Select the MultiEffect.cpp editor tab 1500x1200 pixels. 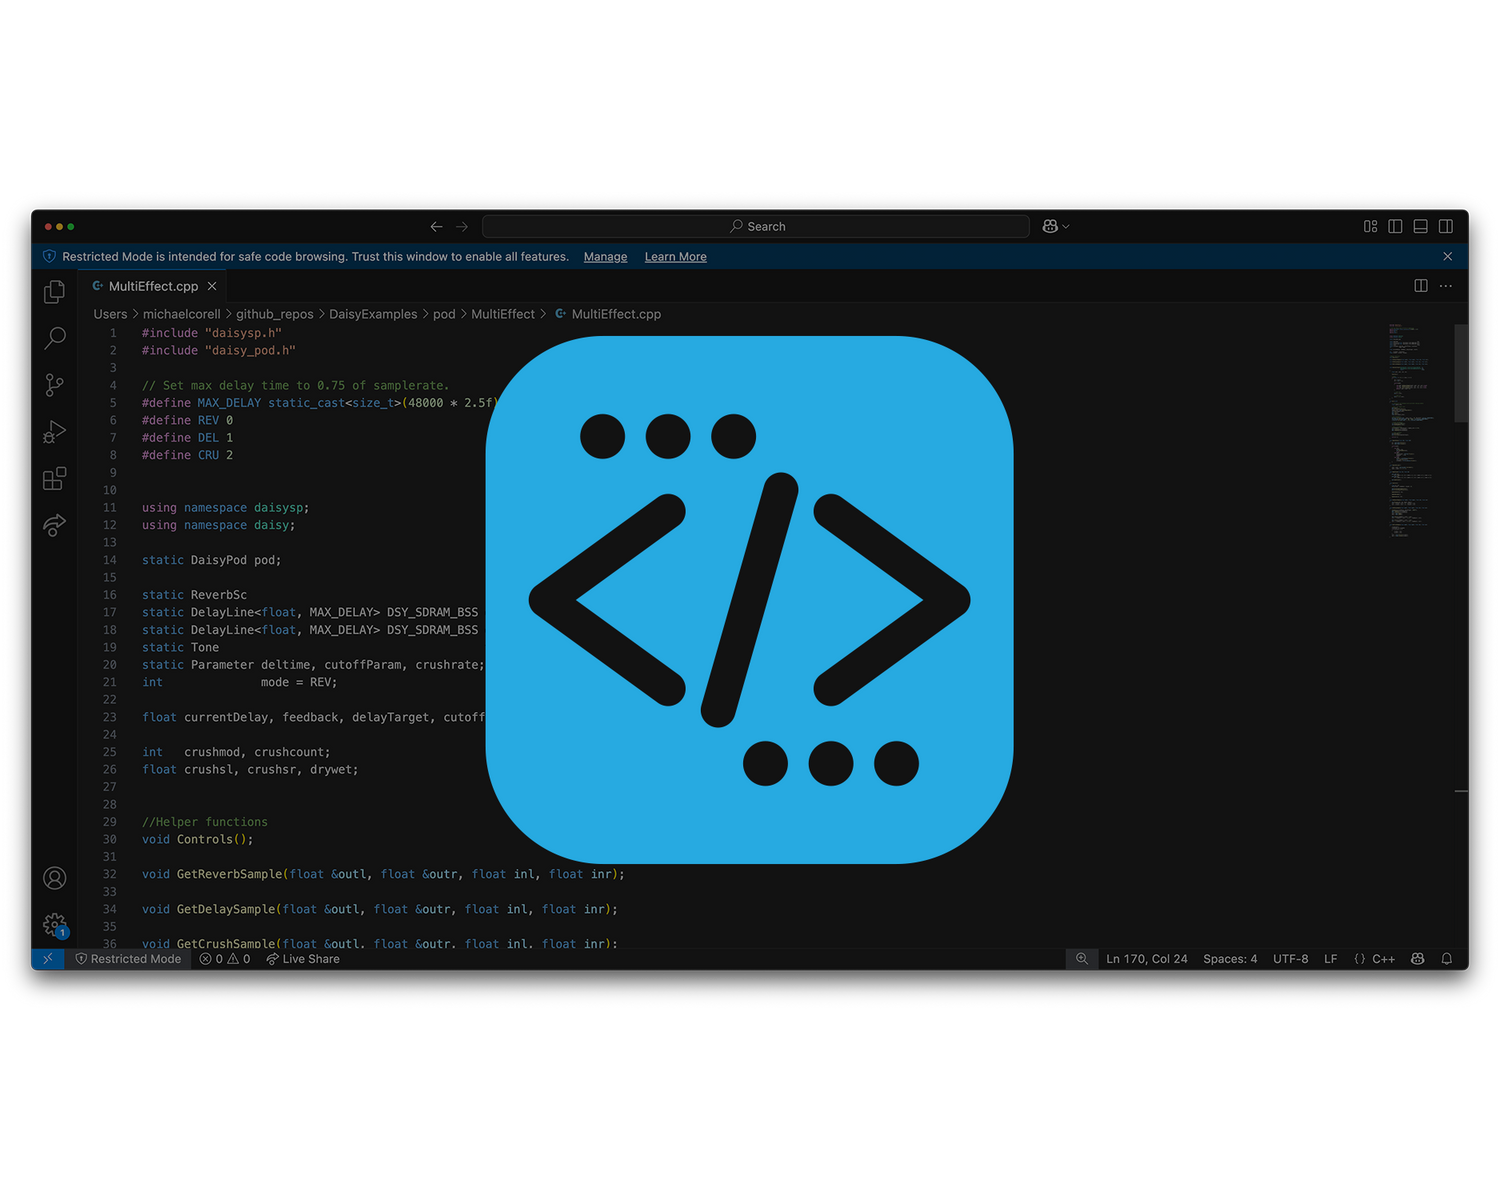(153, 286)
